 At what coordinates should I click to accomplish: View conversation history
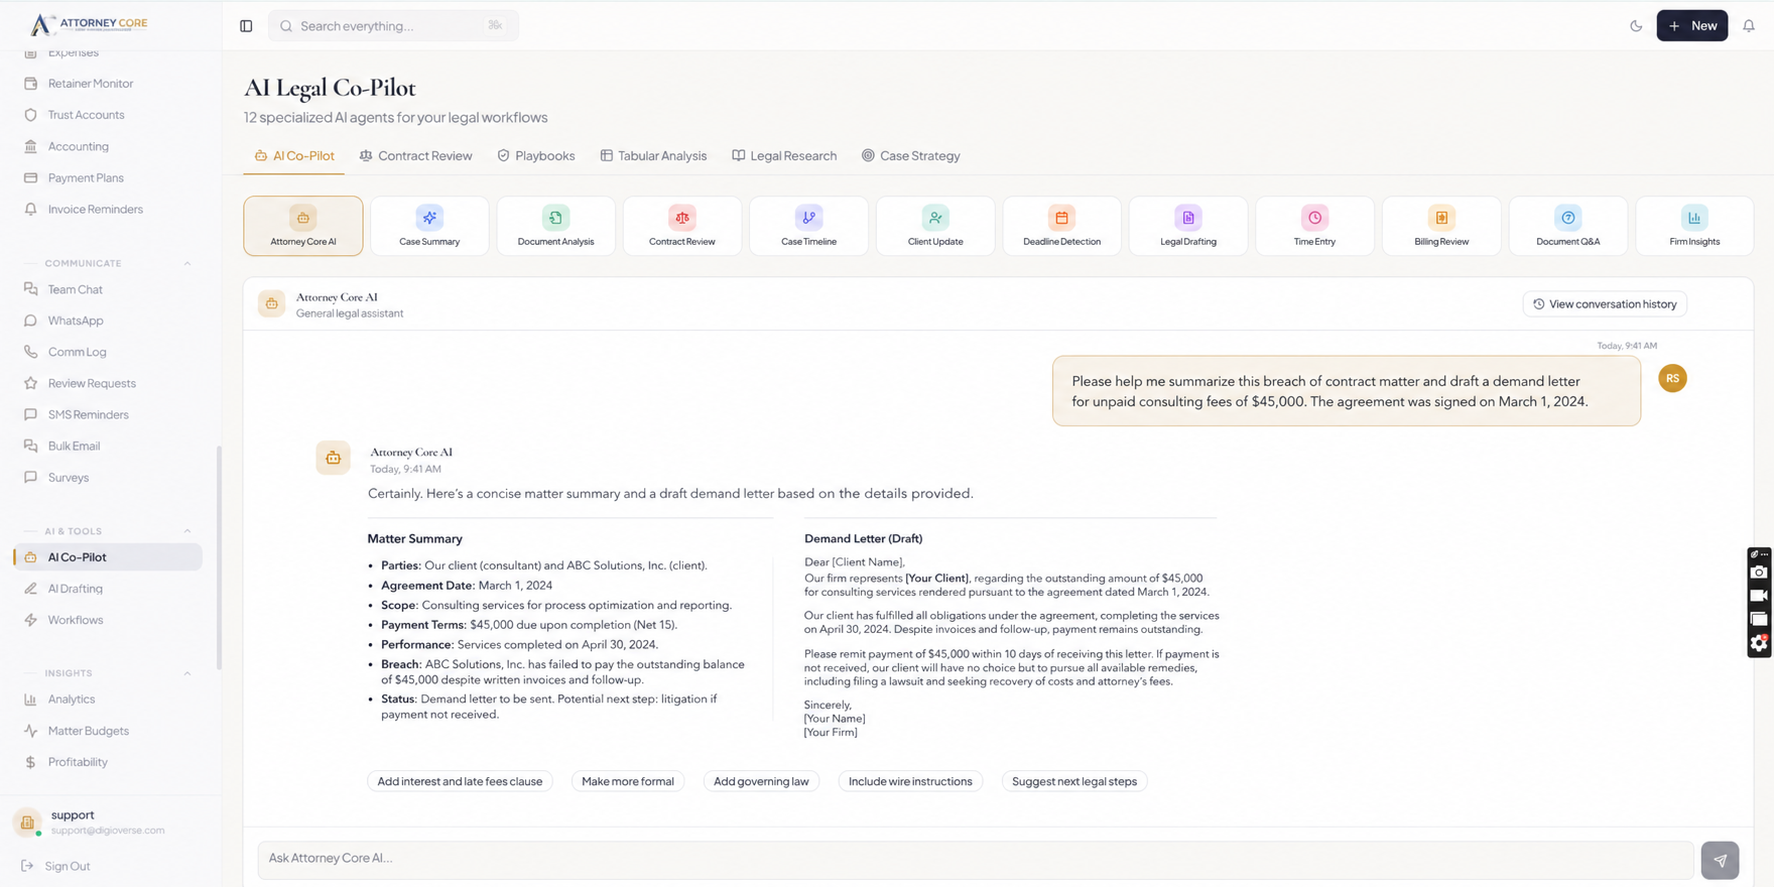click(1605, 304)
